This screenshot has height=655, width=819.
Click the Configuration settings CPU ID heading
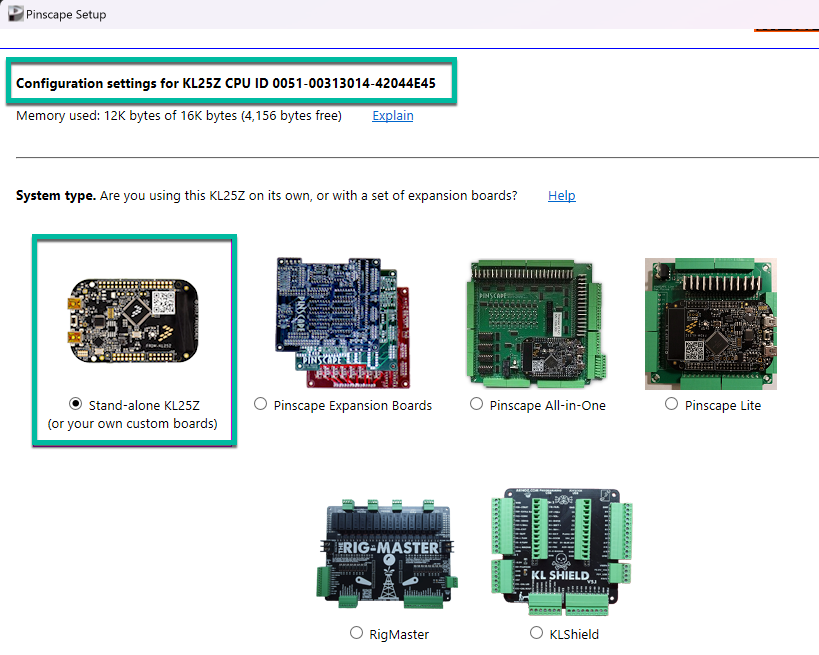point(226,83)
